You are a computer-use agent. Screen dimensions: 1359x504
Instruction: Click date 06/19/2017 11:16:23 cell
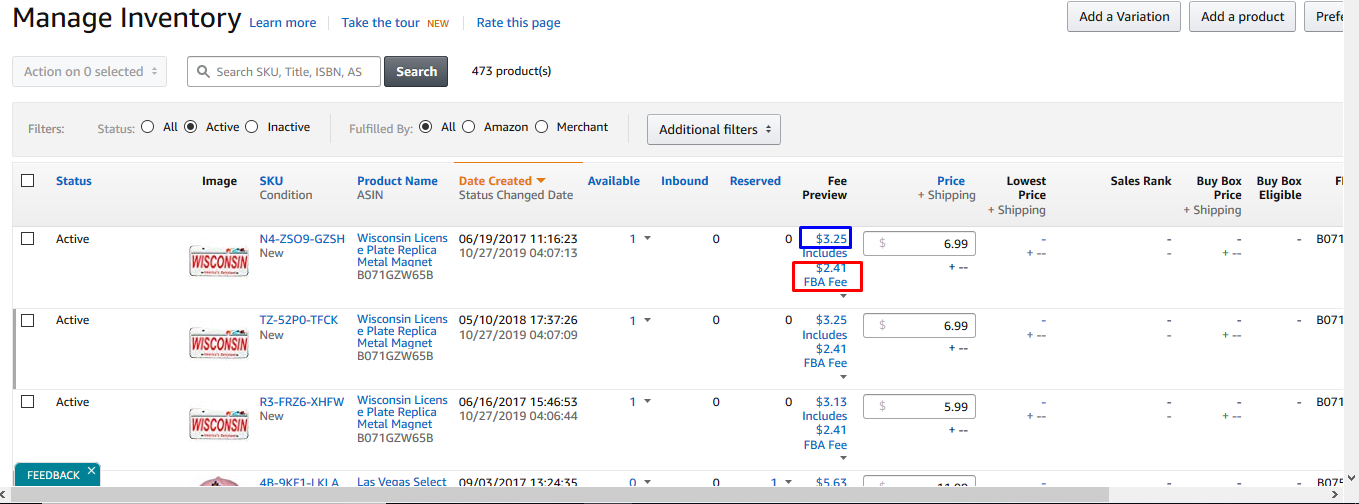coord(518,239)
